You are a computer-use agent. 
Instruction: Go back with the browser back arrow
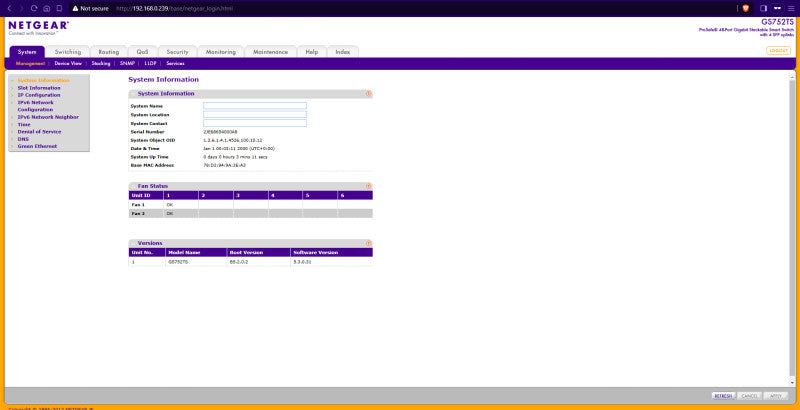pyautogui.click(x=9, y=8)
